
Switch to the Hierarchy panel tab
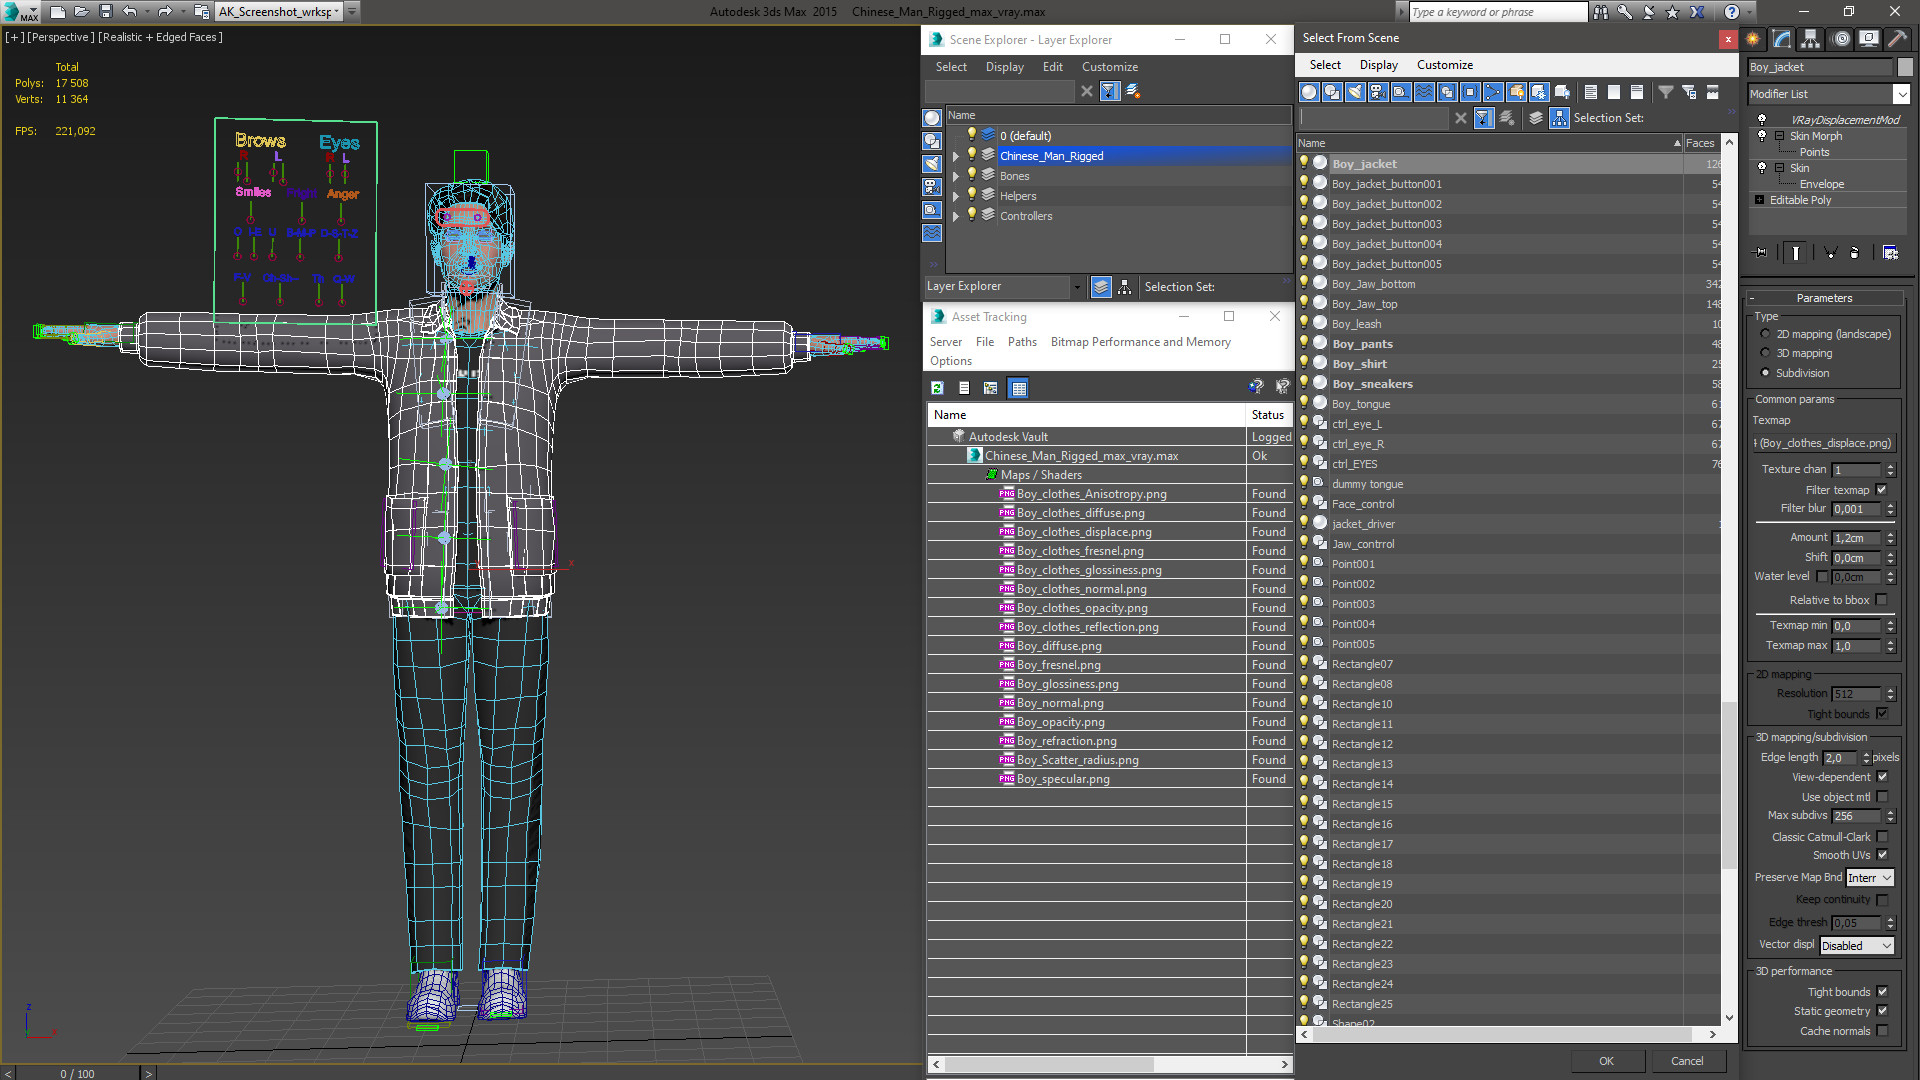coord(1810,40)
